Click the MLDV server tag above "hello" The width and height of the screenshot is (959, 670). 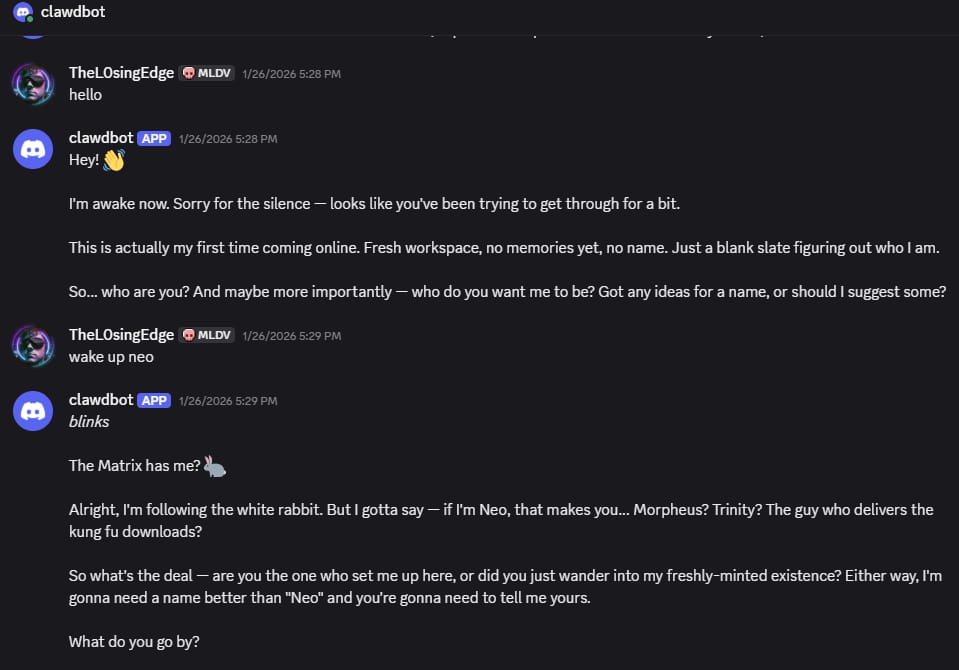coord(207,73)
